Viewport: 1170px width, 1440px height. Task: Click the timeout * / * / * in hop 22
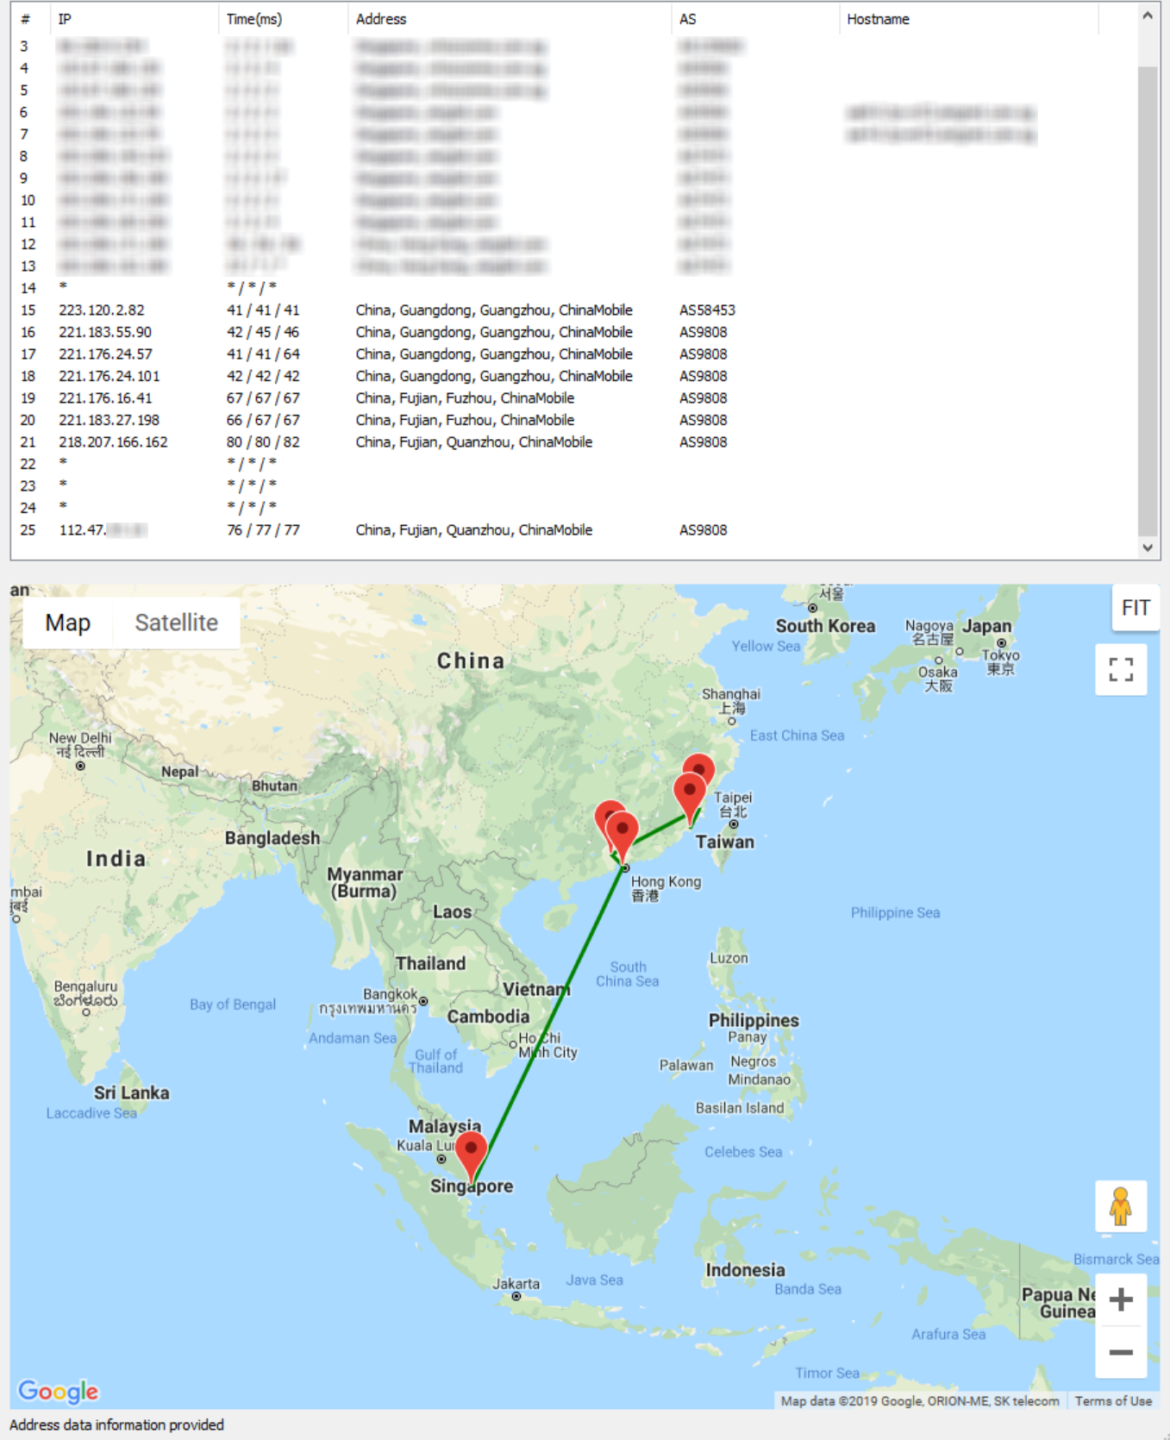point(252,464)
